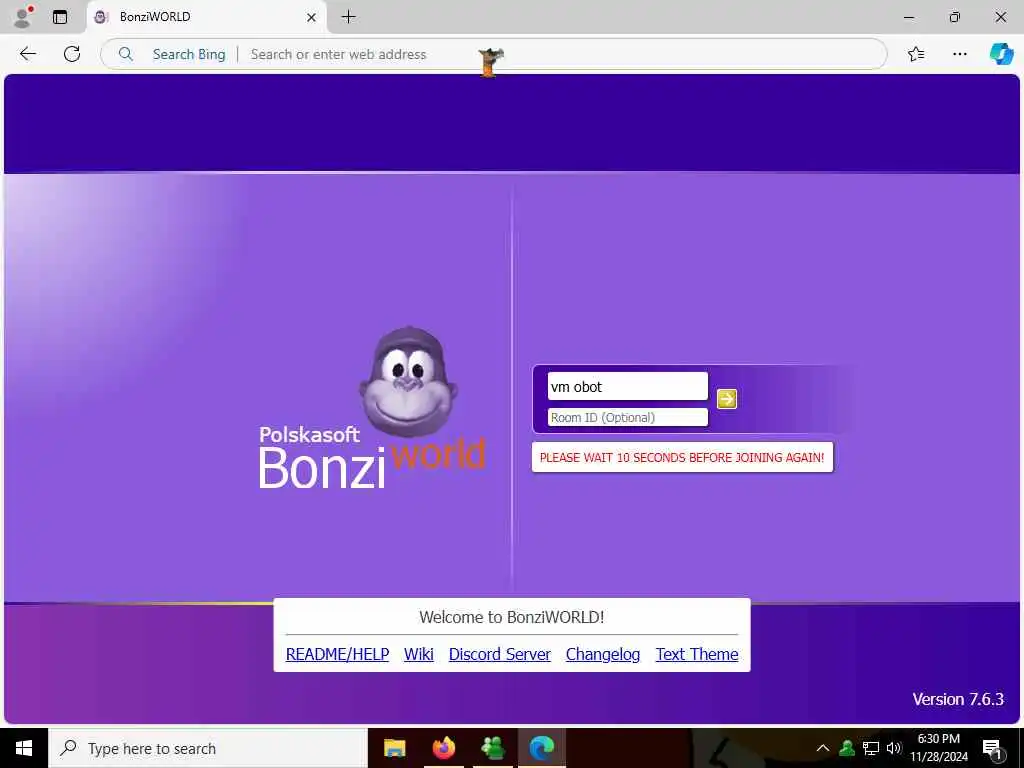The width and height of the screenshot is (1024, 768).
Task: Open the clock showing 6:30 PM
Action: (939, 748)
